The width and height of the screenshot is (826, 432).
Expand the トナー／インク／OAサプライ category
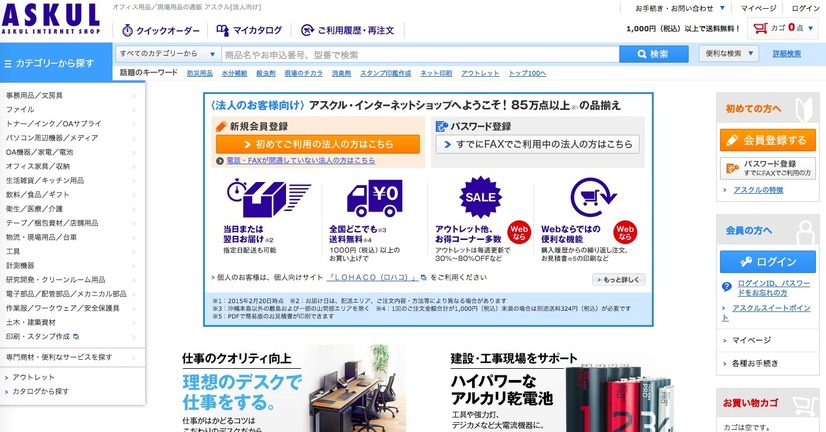tap(134, 124)
